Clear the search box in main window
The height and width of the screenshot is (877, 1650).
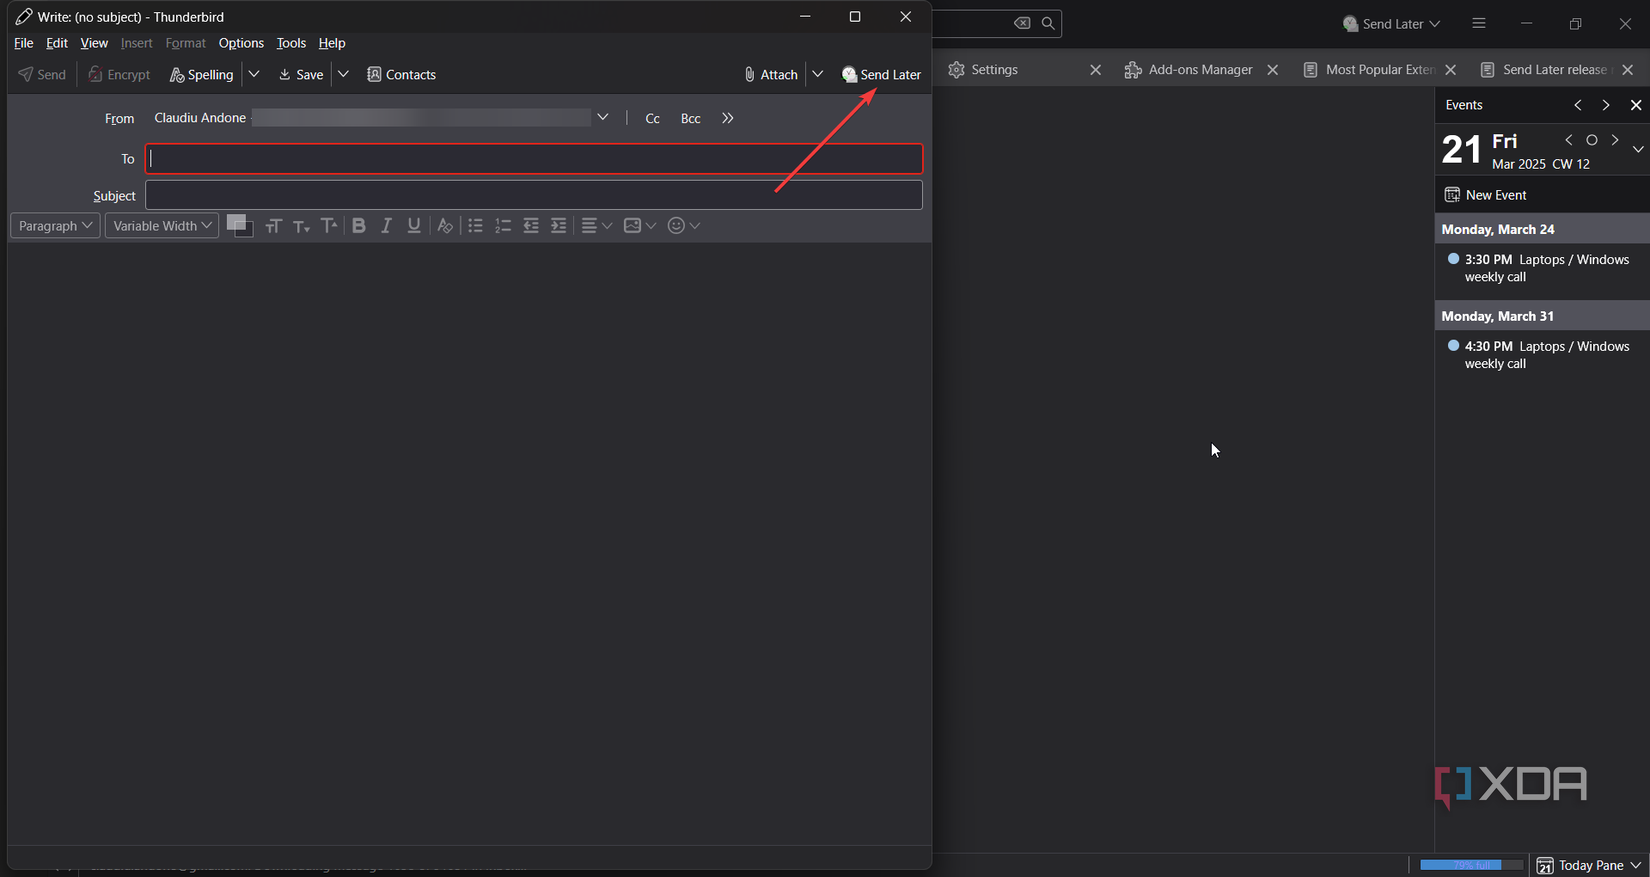click(1022, 23)
